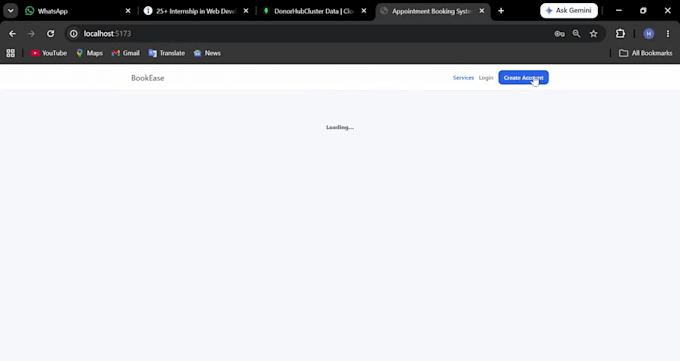
Task: Open the News bookmark
Action: (207, 53)
